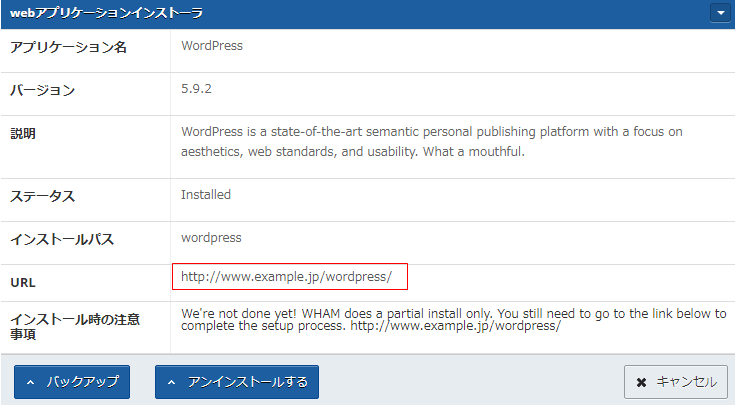Click the 説明 row label
The image size is (735, 405).
(23, 133)
